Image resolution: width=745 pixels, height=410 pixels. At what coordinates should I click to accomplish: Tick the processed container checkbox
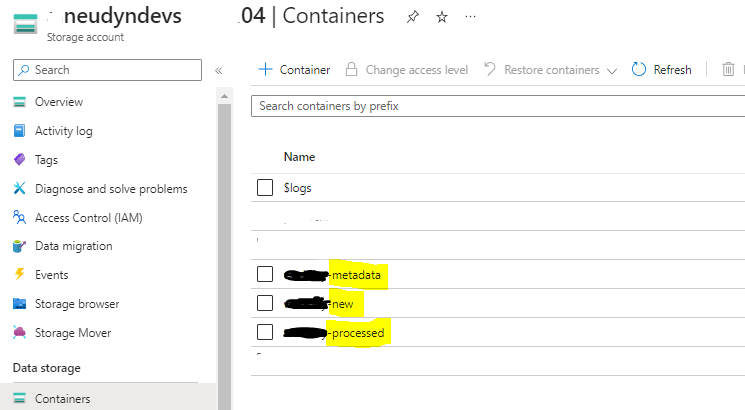point(265,332)
